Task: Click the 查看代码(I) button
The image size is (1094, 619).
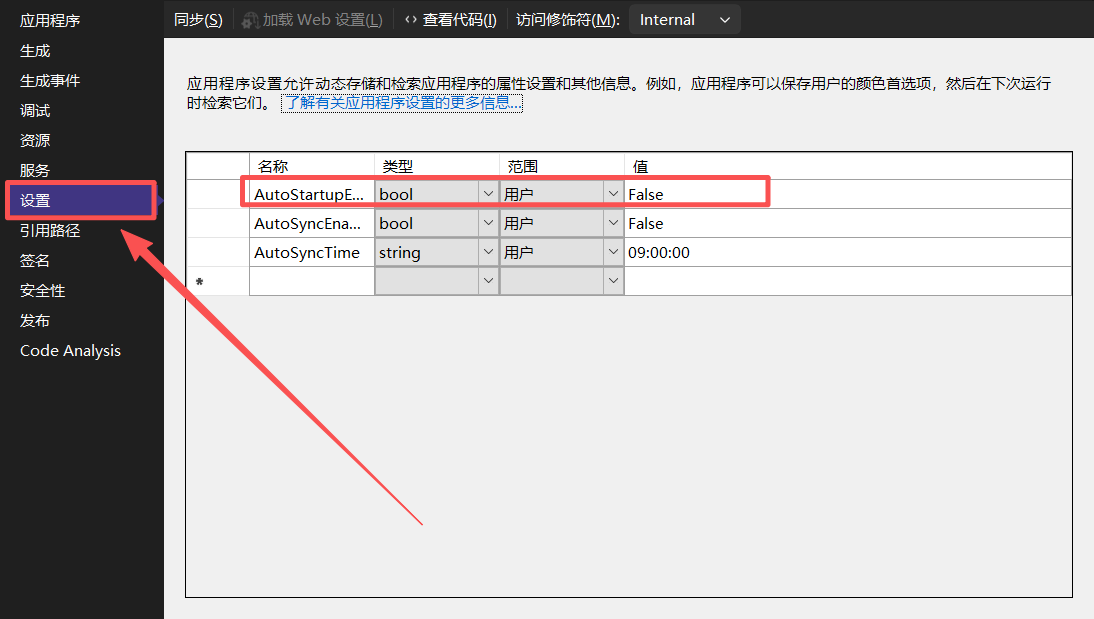Action: [450, 20]
